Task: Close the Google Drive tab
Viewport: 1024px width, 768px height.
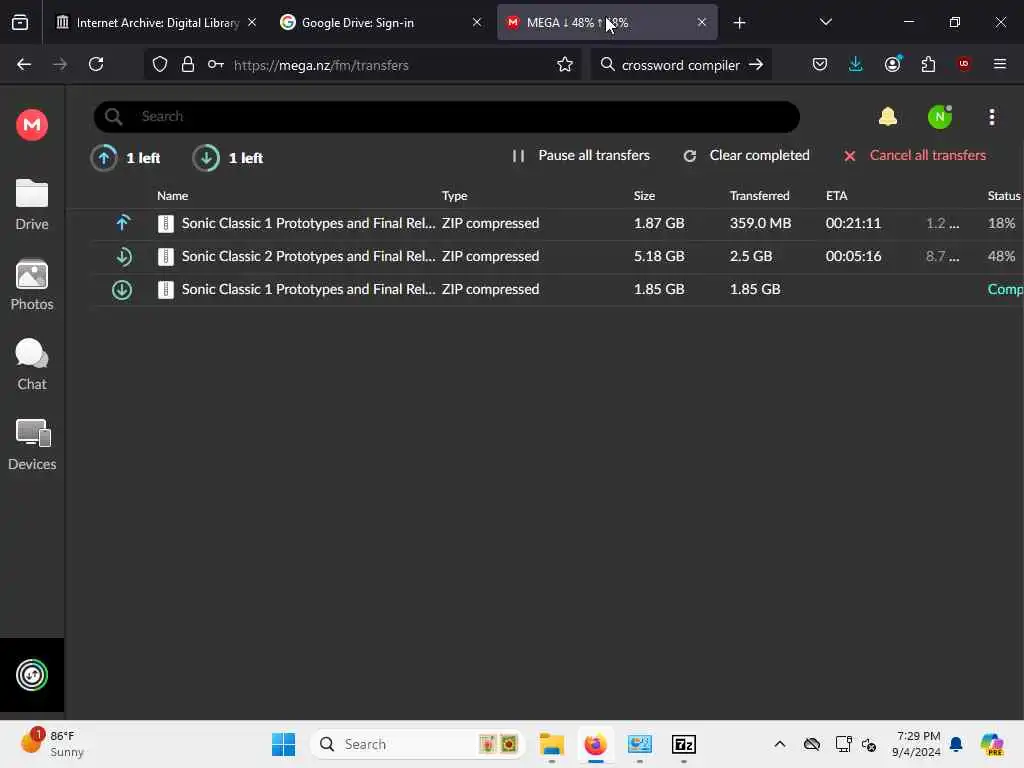Action: 477,22
